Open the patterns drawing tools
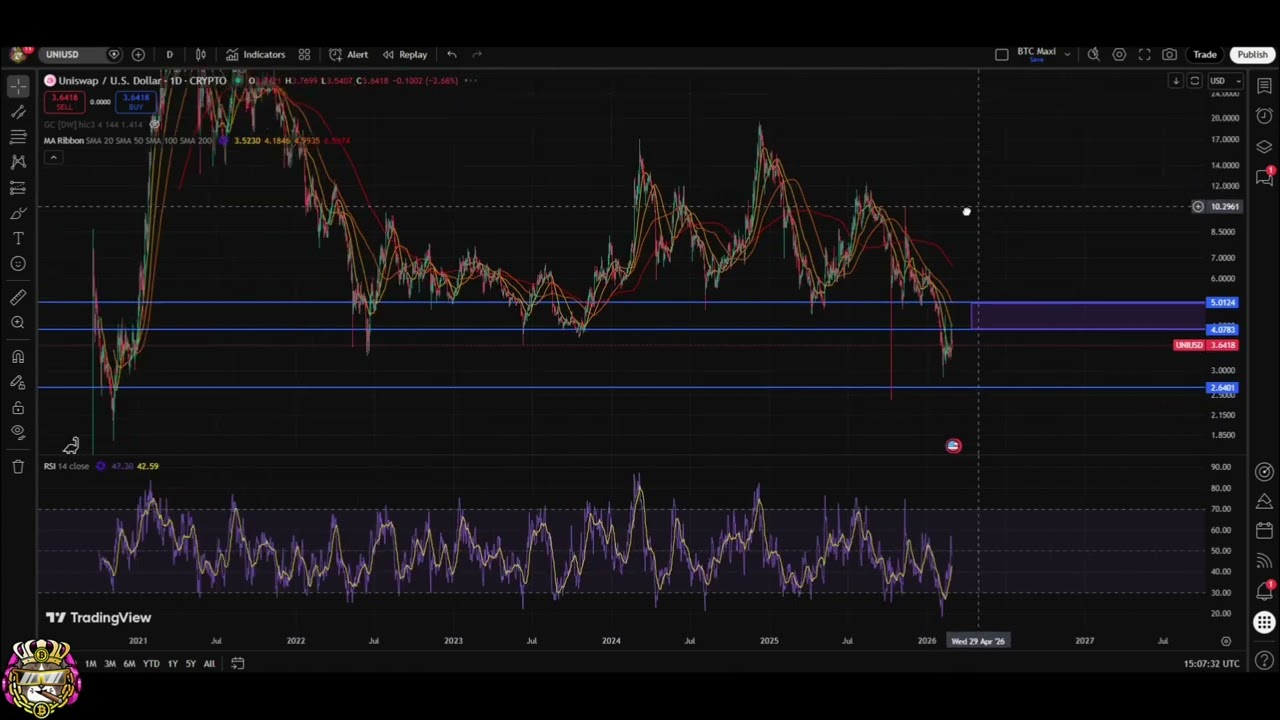 pyautogui.click(x=18, y=162)
